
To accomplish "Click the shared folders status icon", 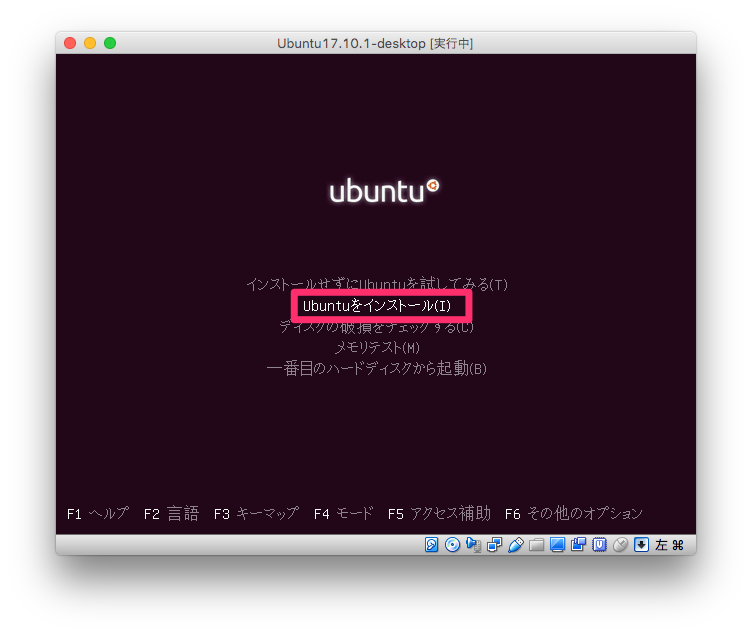I will pyautogui.click(x=536, y=545).
